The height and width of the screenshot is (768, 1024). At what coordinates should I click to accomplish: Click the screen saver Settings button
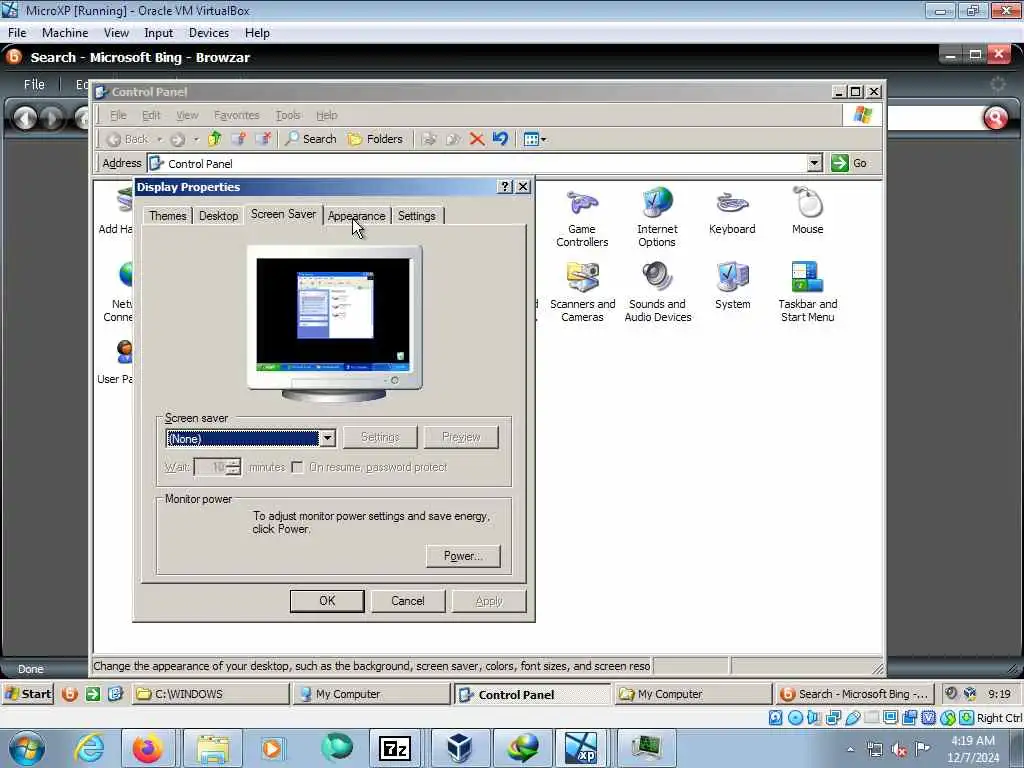[380, 437]
